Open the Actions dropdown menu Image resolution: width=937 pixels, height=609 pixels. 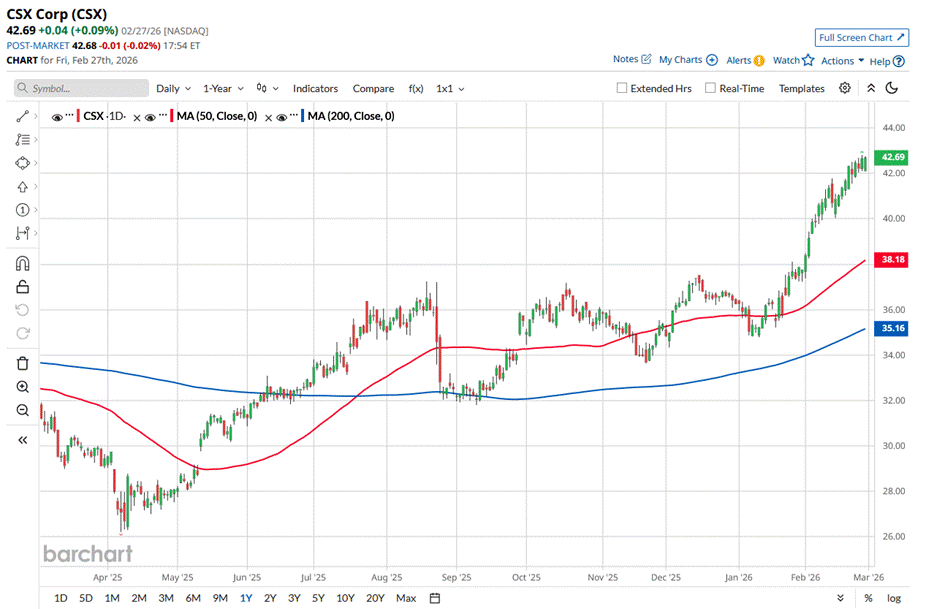click(843, 60)
